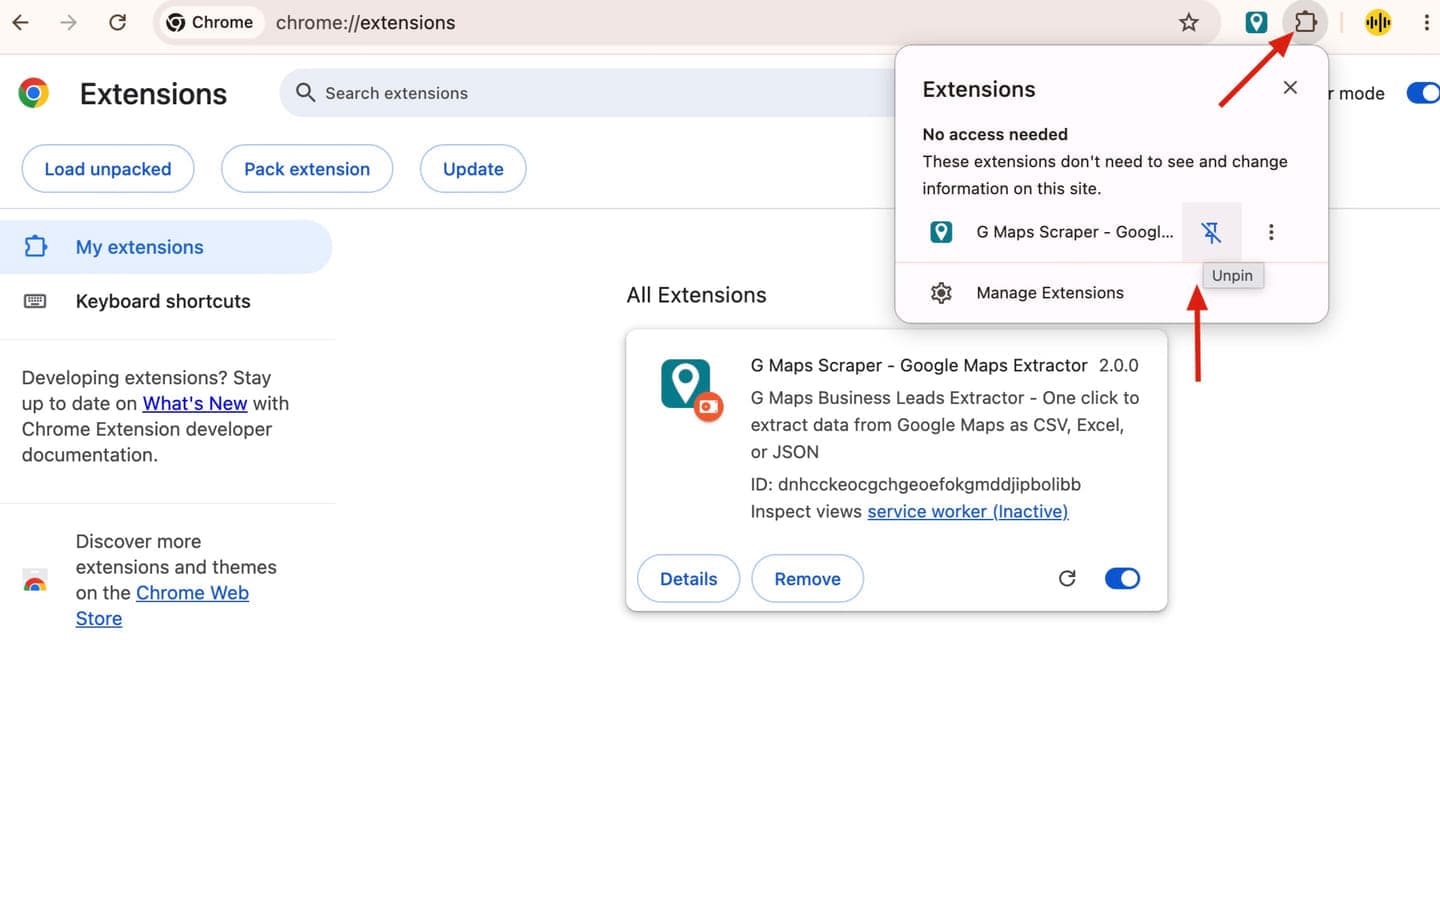Disable G Maps Scraper with its toggle
The height and width of the screenshot is (920, 1440).
pos(1122,578)
